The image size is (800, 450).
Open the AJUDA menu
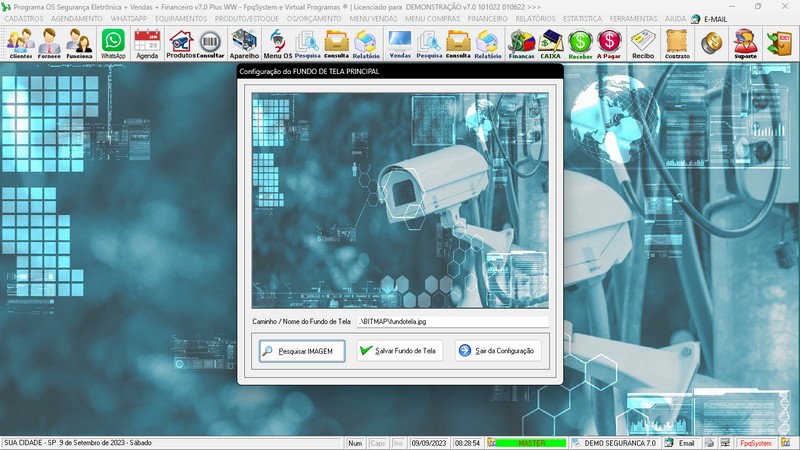point(675,19)
